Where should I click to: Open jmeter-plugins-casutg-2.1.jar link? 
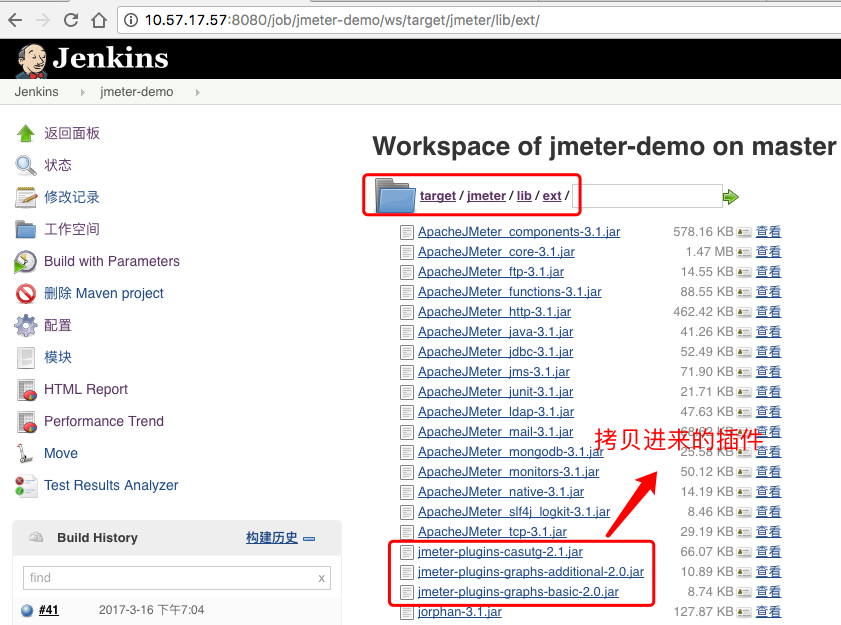point(500,552)
